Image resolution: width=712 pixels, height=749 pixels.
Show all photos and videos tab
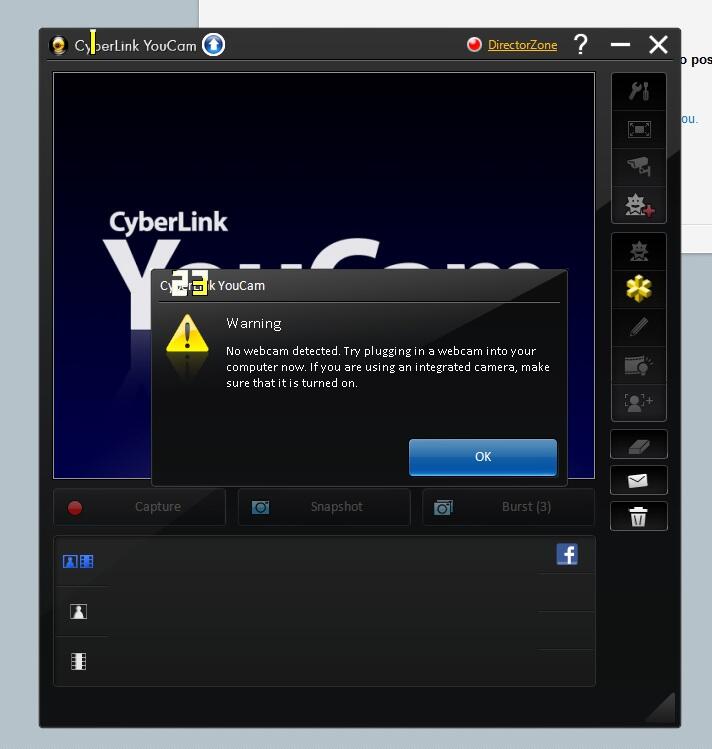coord(78,561)
